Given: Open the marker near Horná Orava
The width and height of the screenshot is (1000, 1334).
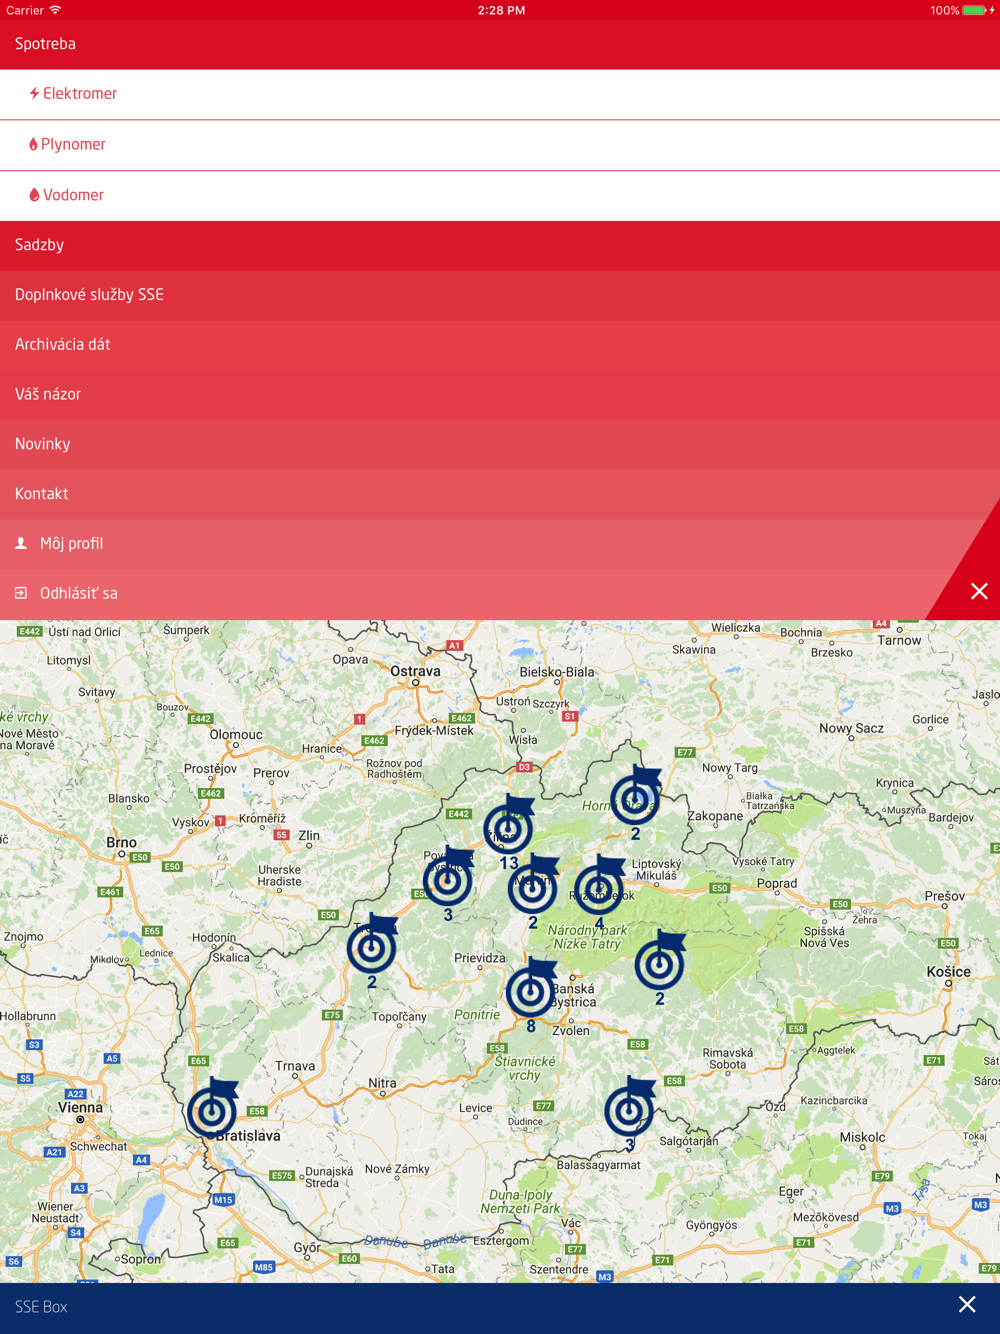Looking at the screenshot, I should (x=635, y=799).
